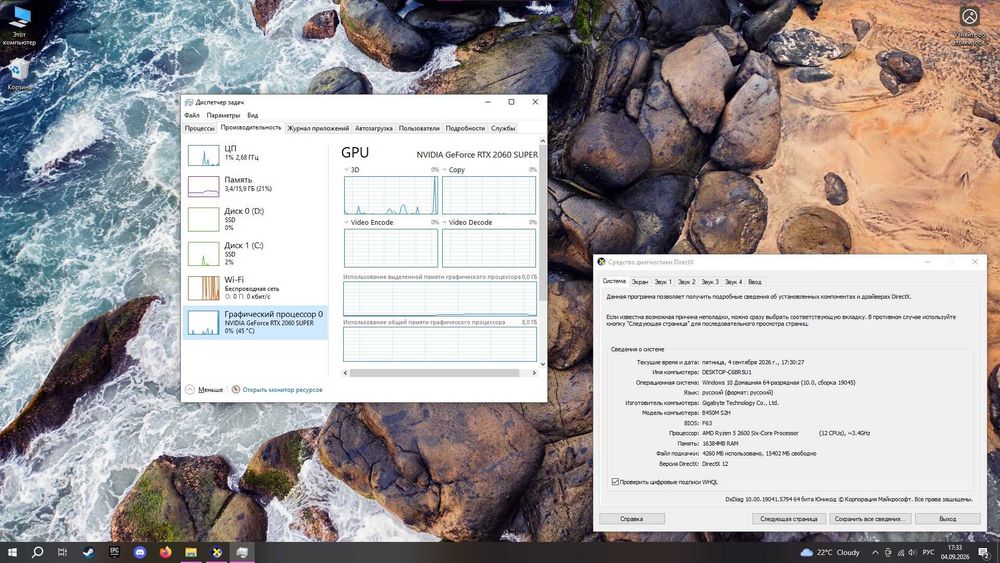Switch to Task Manager taskbar icon
This screenshot has width=1000, height=563.
point(242,552)
